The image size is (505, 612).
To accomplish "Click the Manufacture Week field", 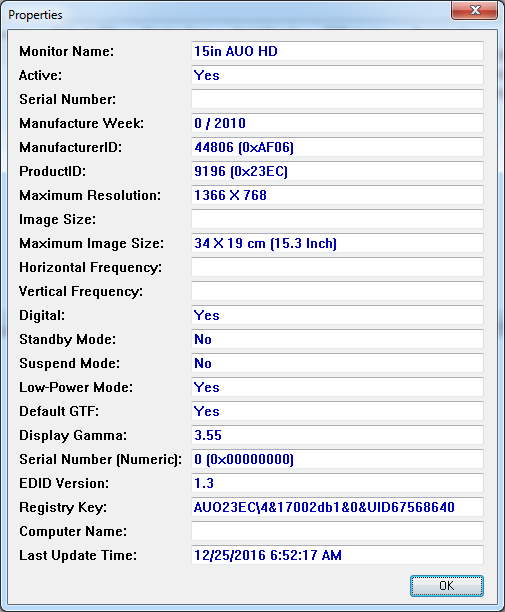I will pyautogui.click(x=337, y=123).
